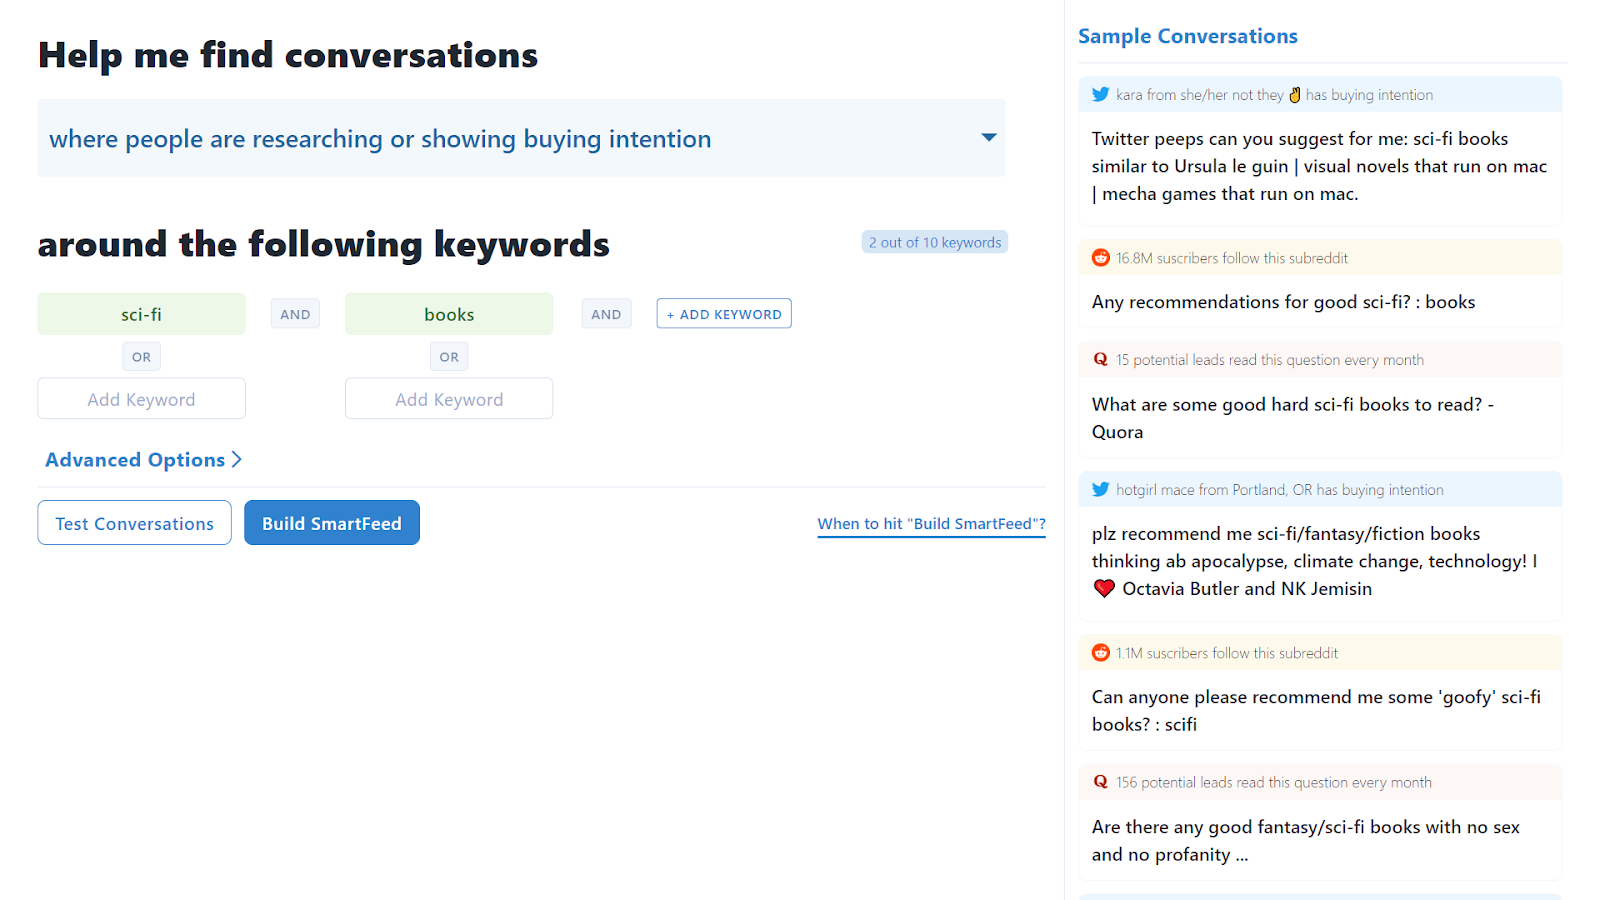Image resolution: width=1600 pixels, height=900 pixels.
Task: Select the sci-fi keyword chip
Action: tap(141, 314)
